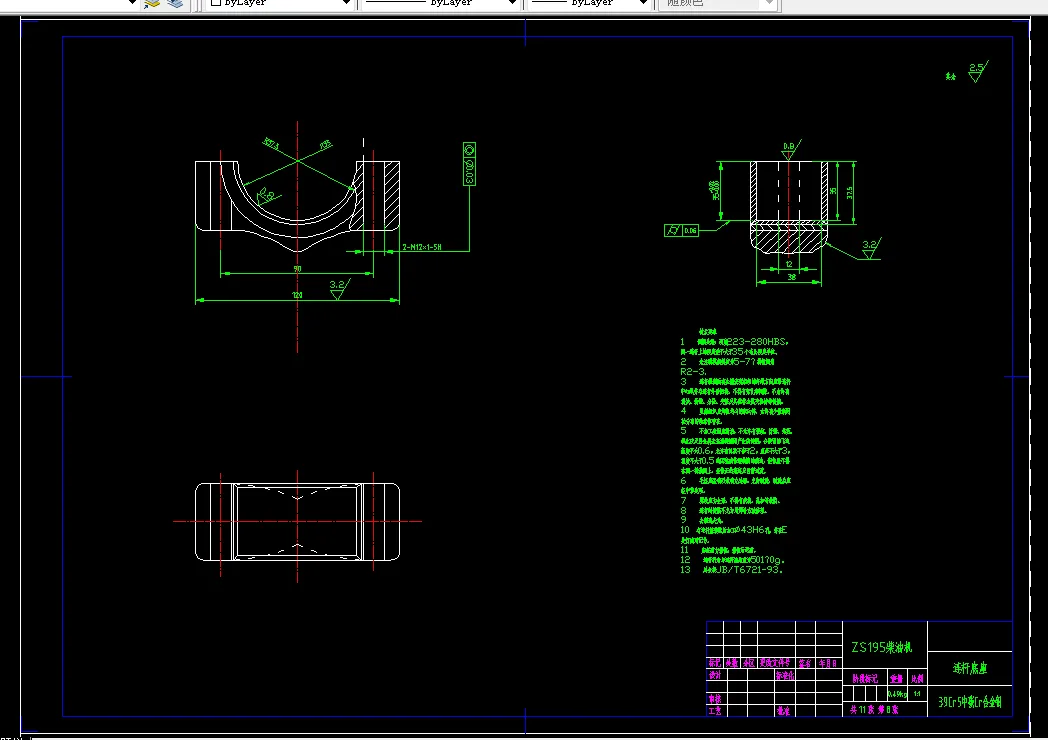The height and width of the screenshot is (740, 1048).
Task: Select the 设计 designer label cell
Action: click(715, 675)
